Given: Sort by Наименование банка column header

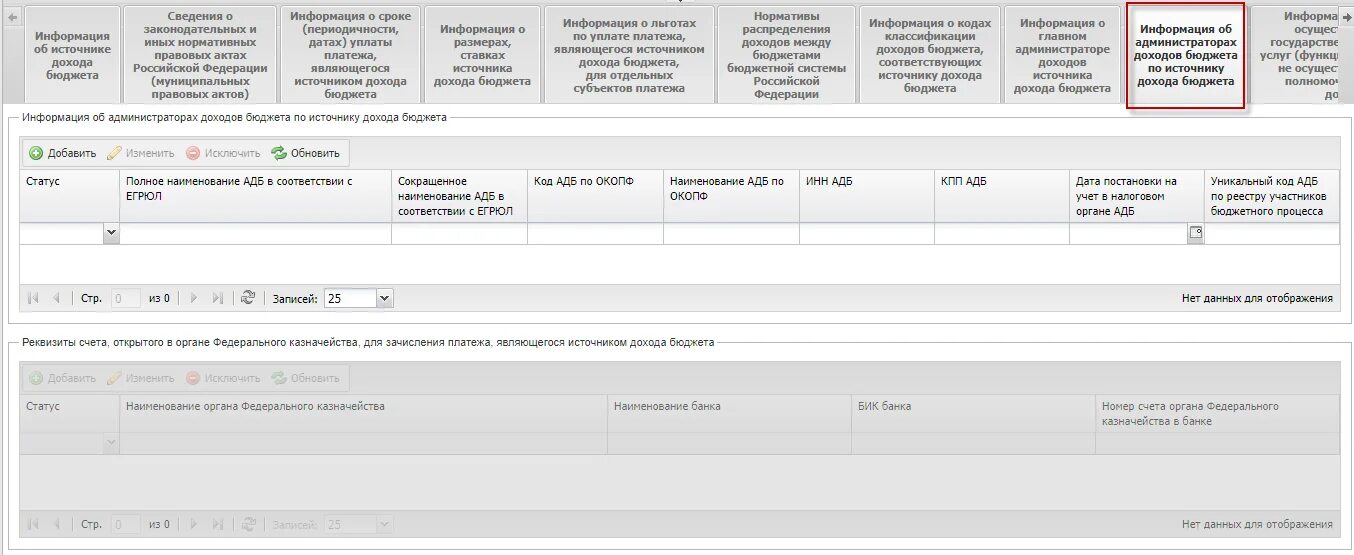Looking at the screenshot, I should pyautogui.click(x=730, y=414).
